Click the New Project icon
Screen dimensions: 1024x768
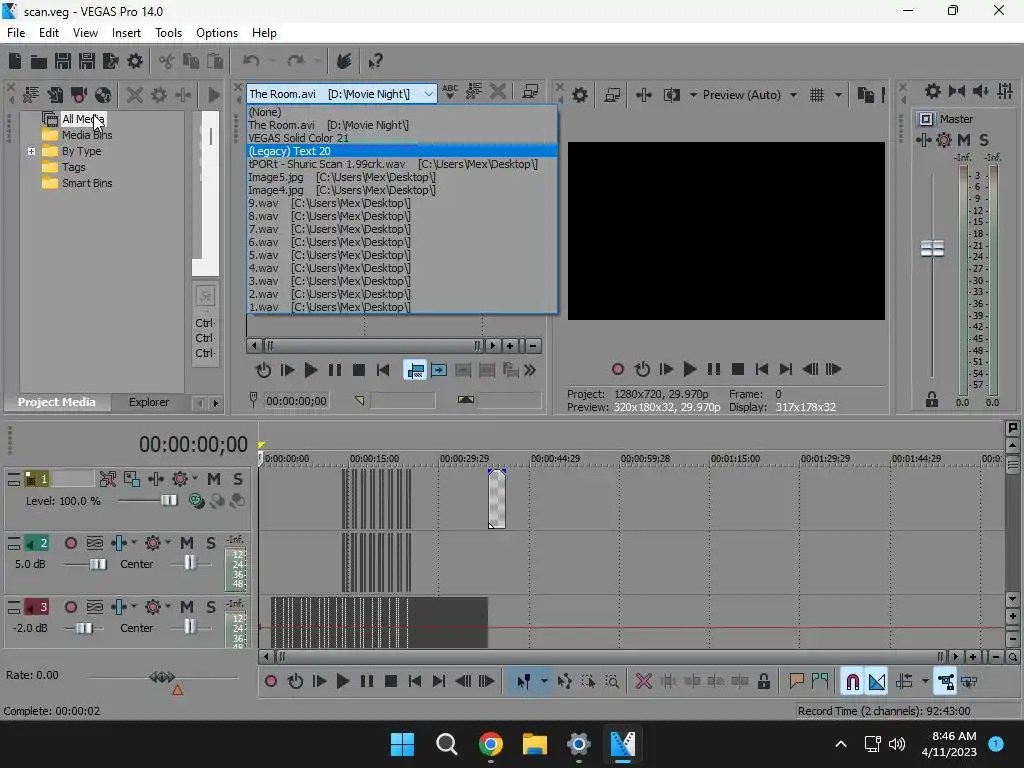coord(15,61)
